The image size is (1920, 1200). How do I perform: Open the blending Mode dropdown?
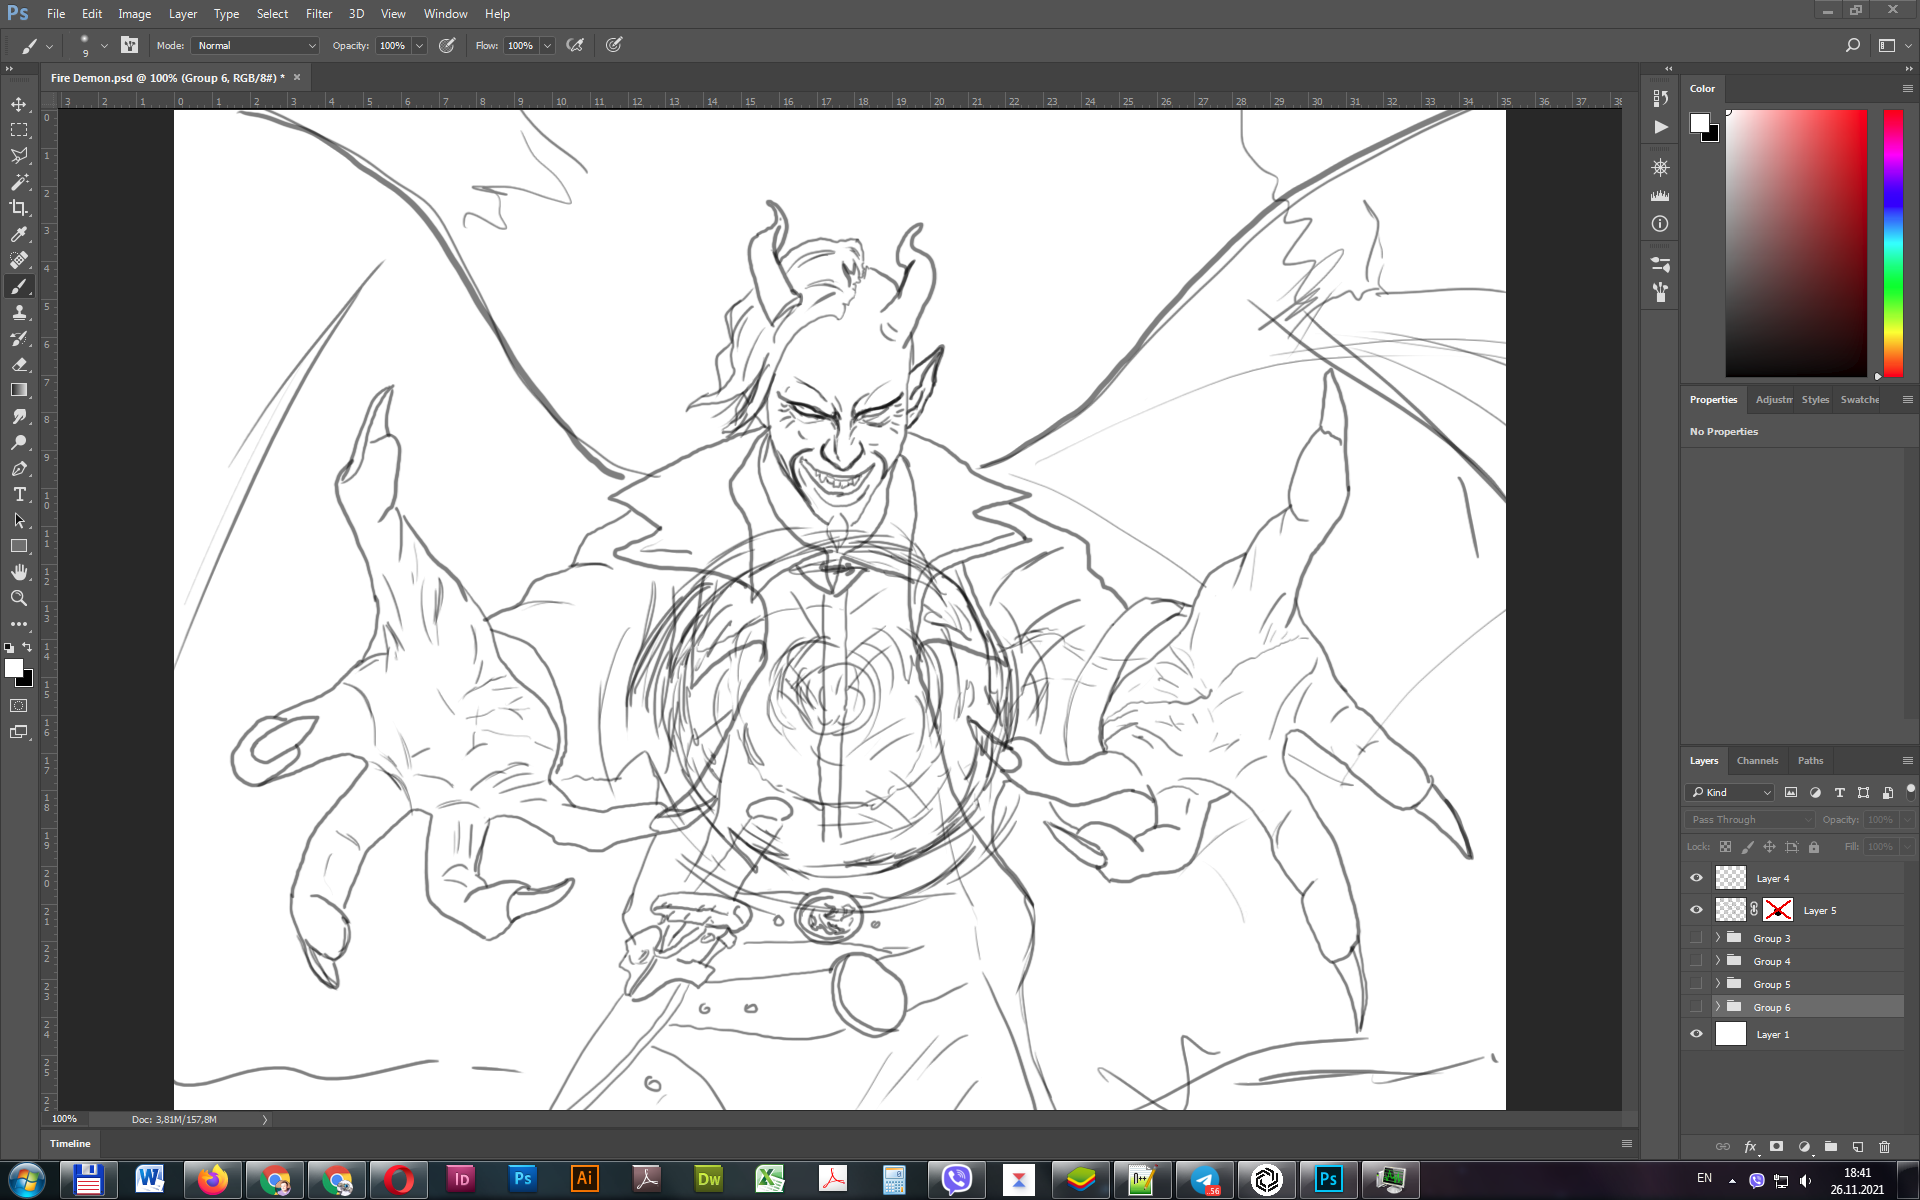tap(256, 45)
